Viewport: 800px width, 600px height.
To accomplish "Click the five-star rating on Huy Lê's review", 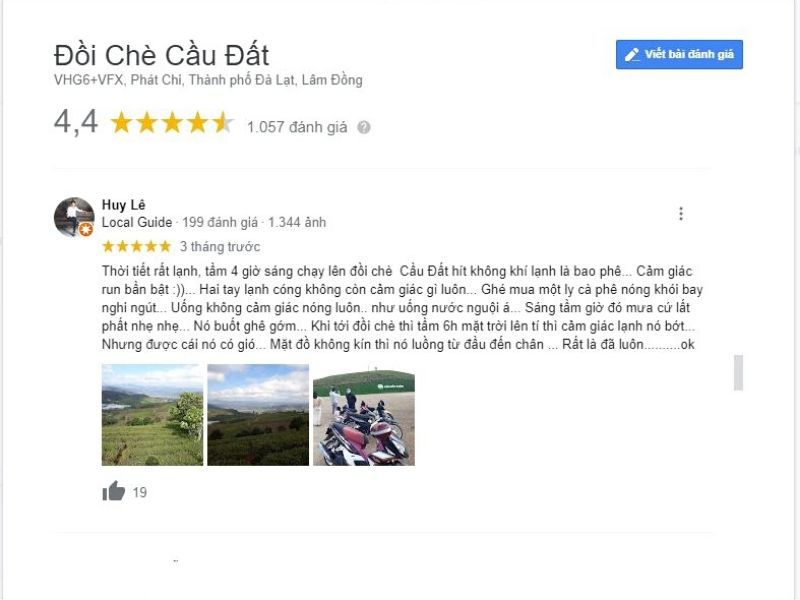I will tap(136, 246).
